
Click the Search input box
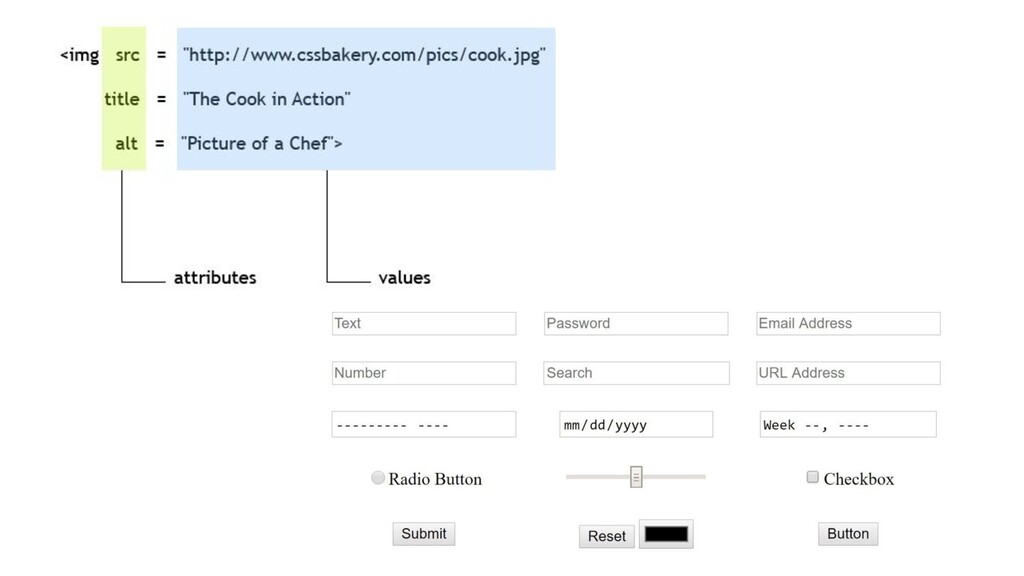(x=636, y=373)
